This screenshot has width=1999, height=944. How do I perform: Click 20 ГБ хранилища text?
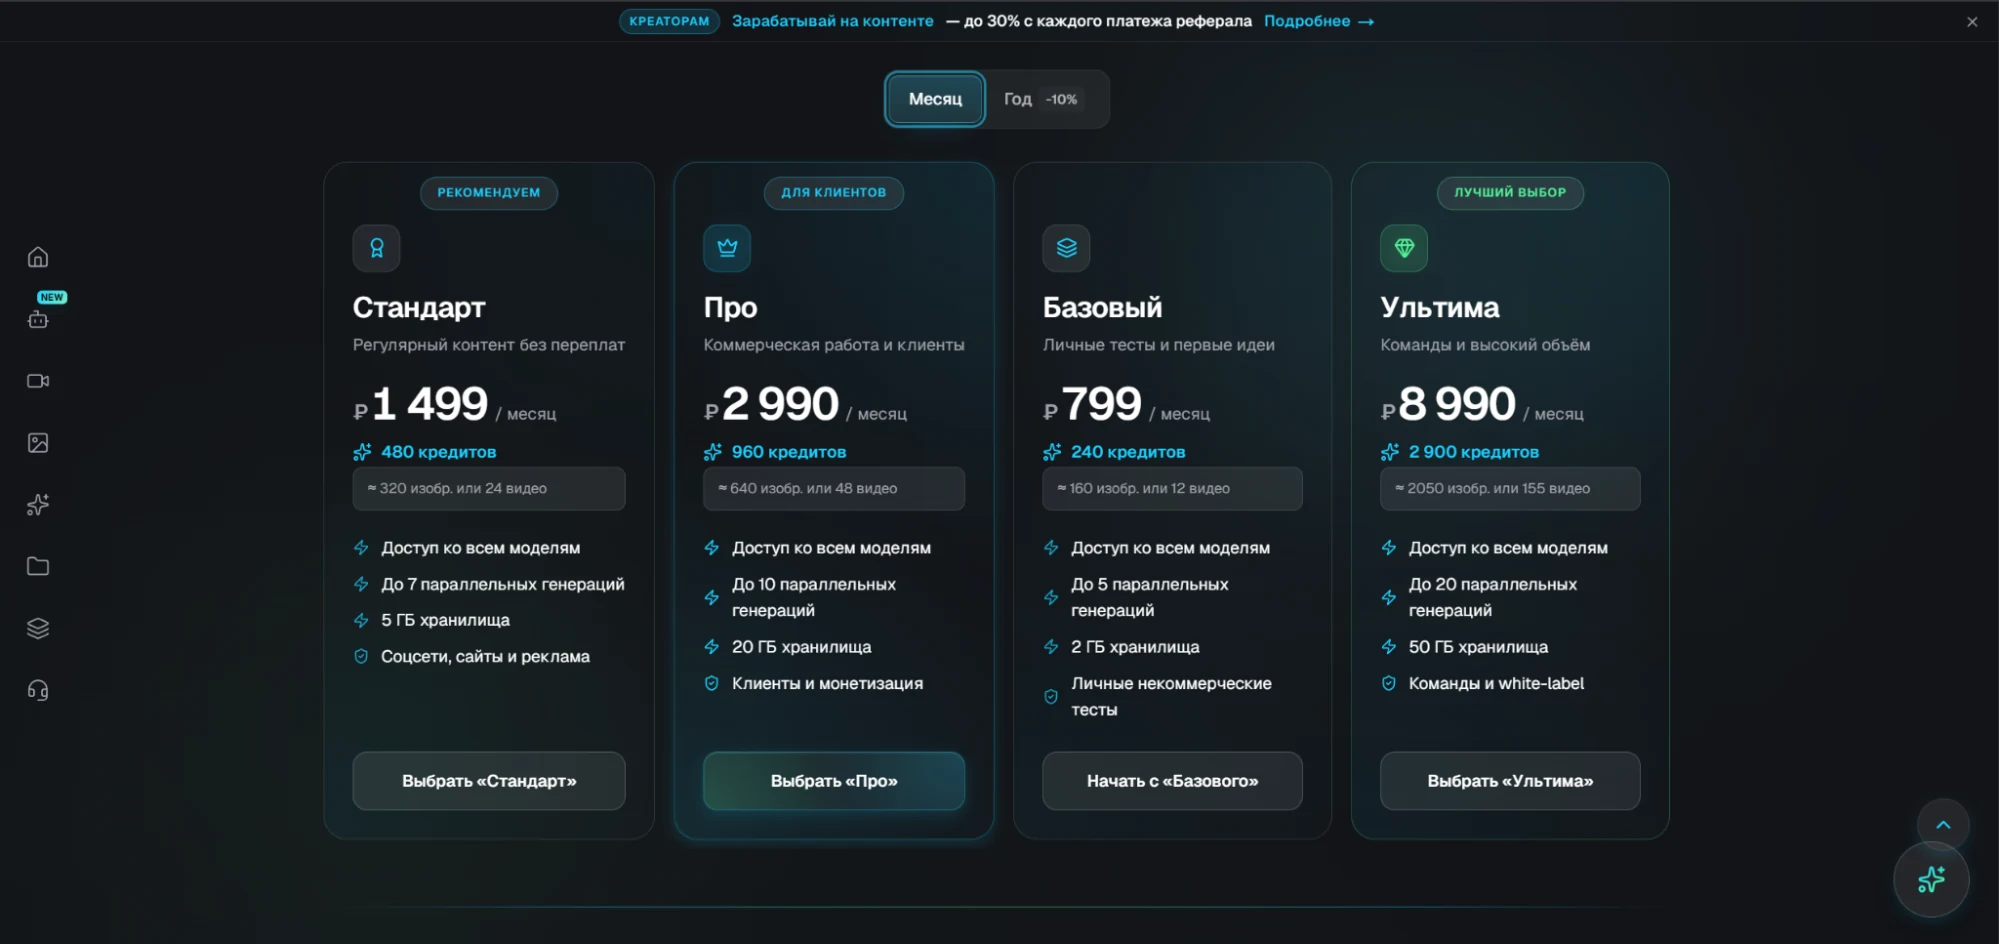[802, 647]
